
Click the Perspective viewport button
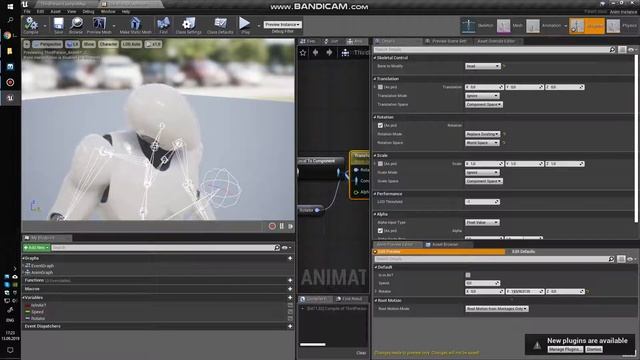(x=48, y=44)
